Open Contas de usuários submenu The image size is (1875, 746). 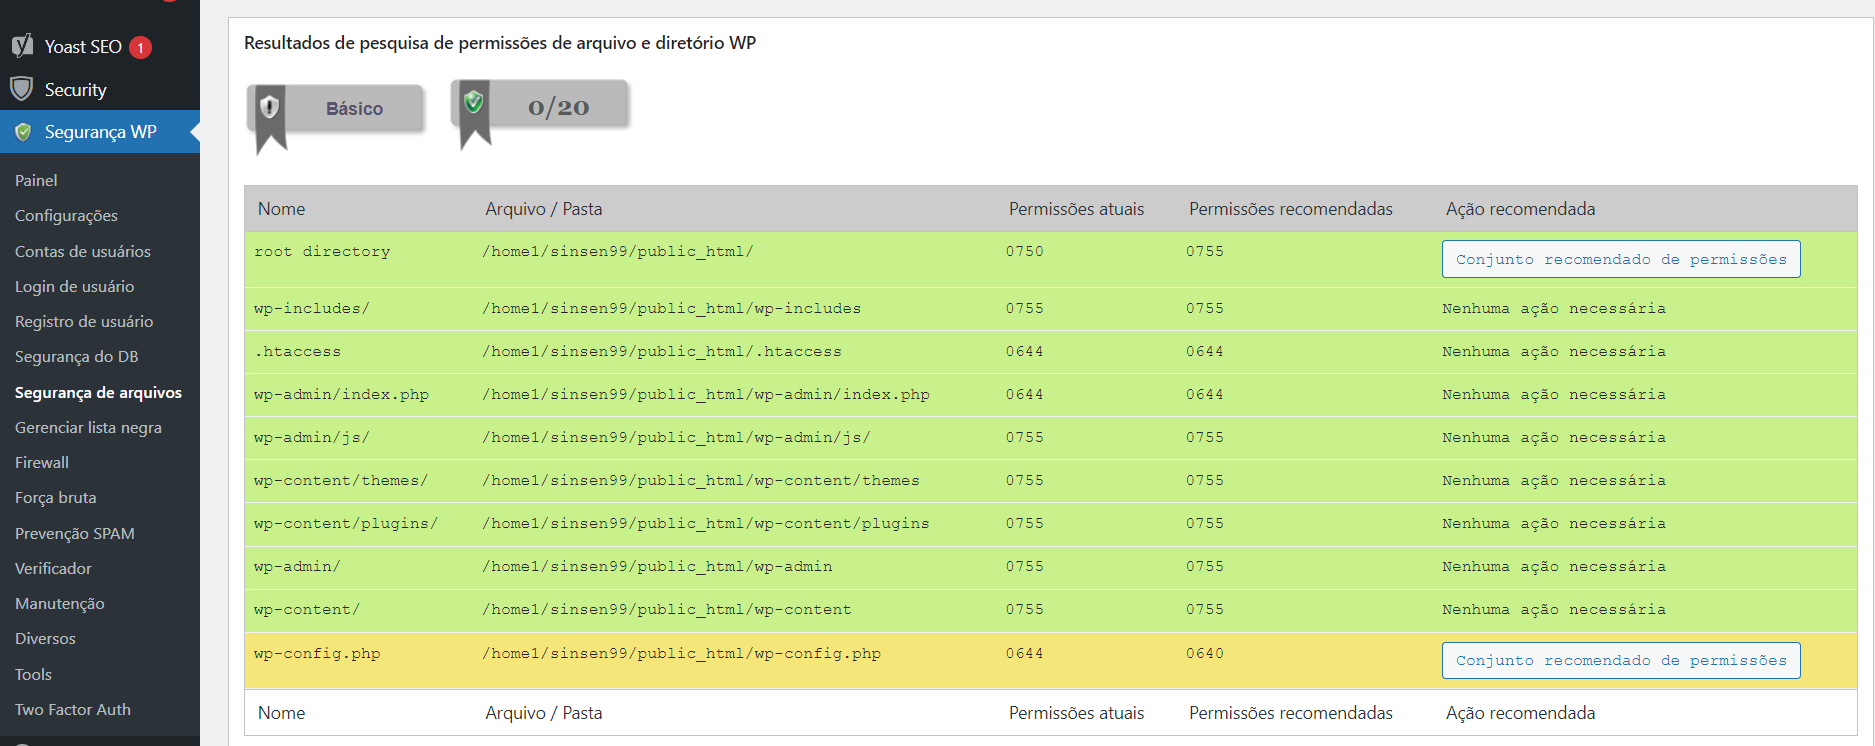[x=83, y=251]
